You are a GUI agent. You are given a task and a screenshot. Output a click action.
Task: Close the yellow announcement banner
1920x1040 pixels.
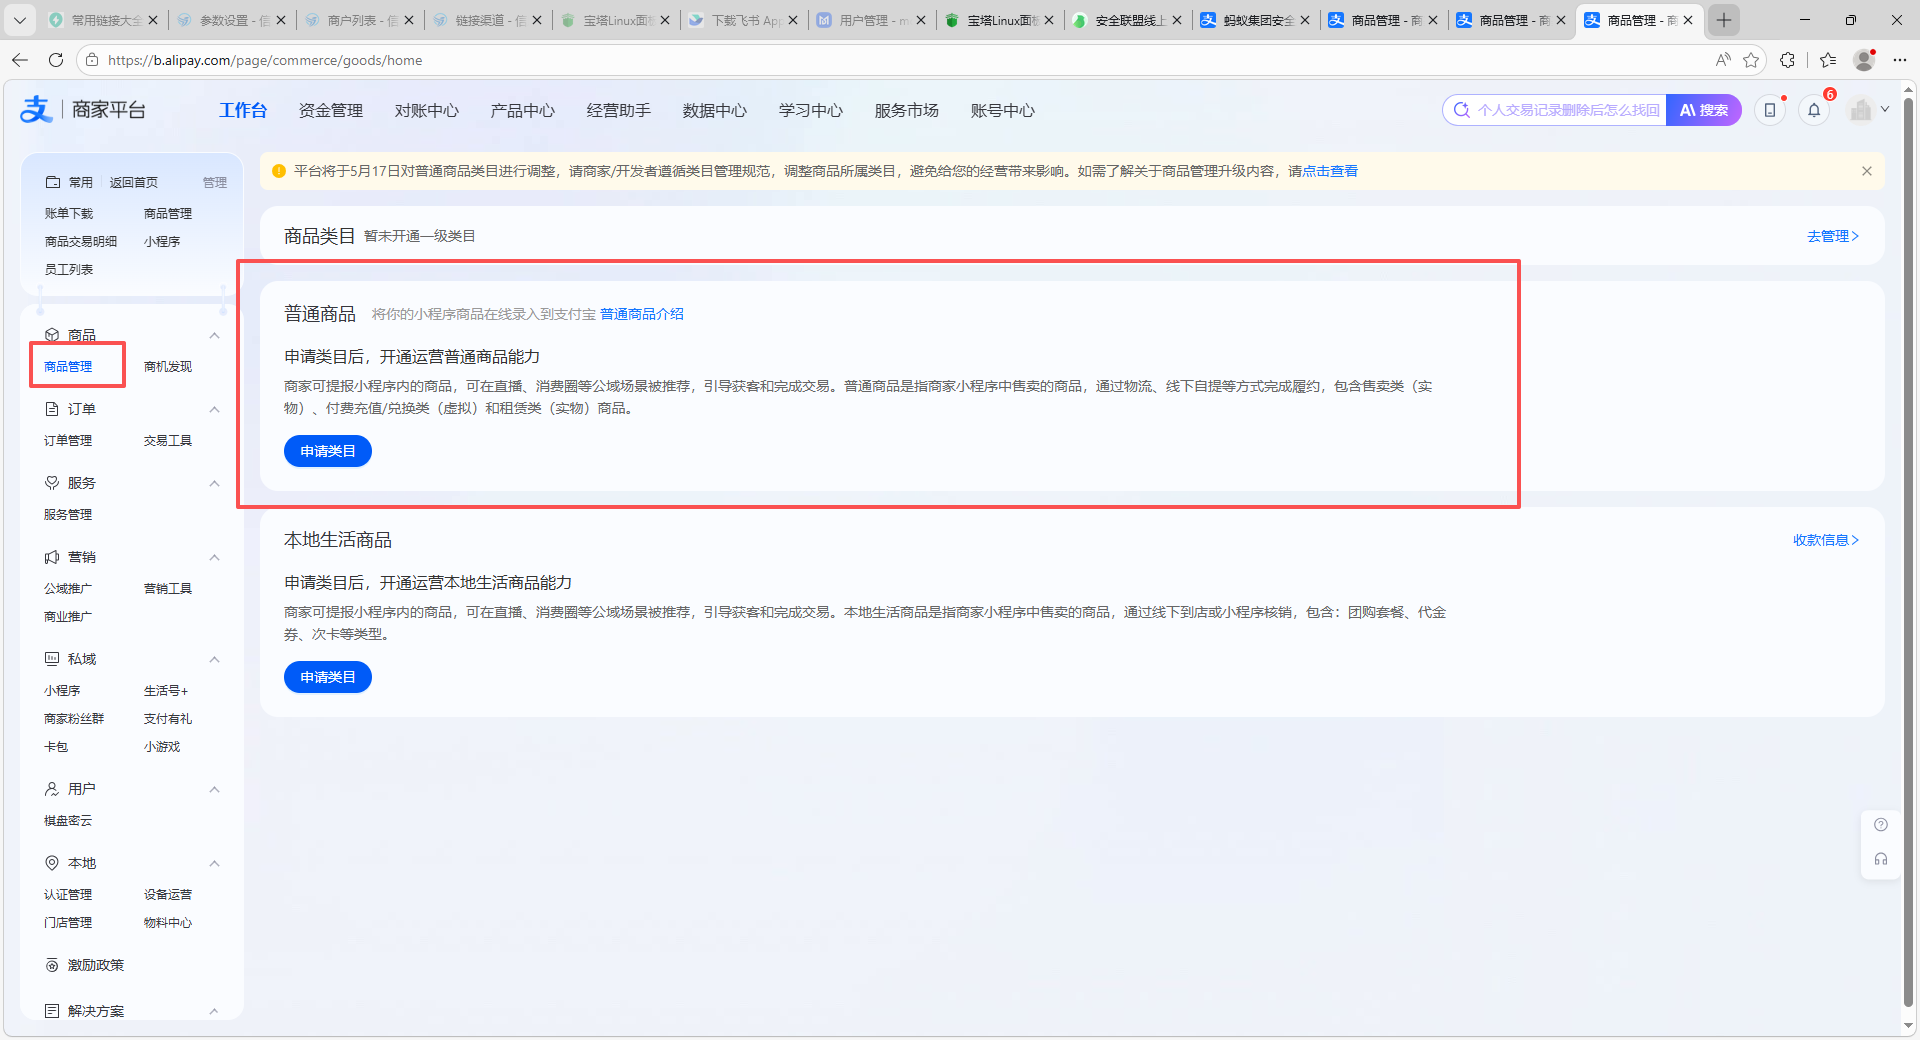pyautogui.click(x=1866, y=171)
